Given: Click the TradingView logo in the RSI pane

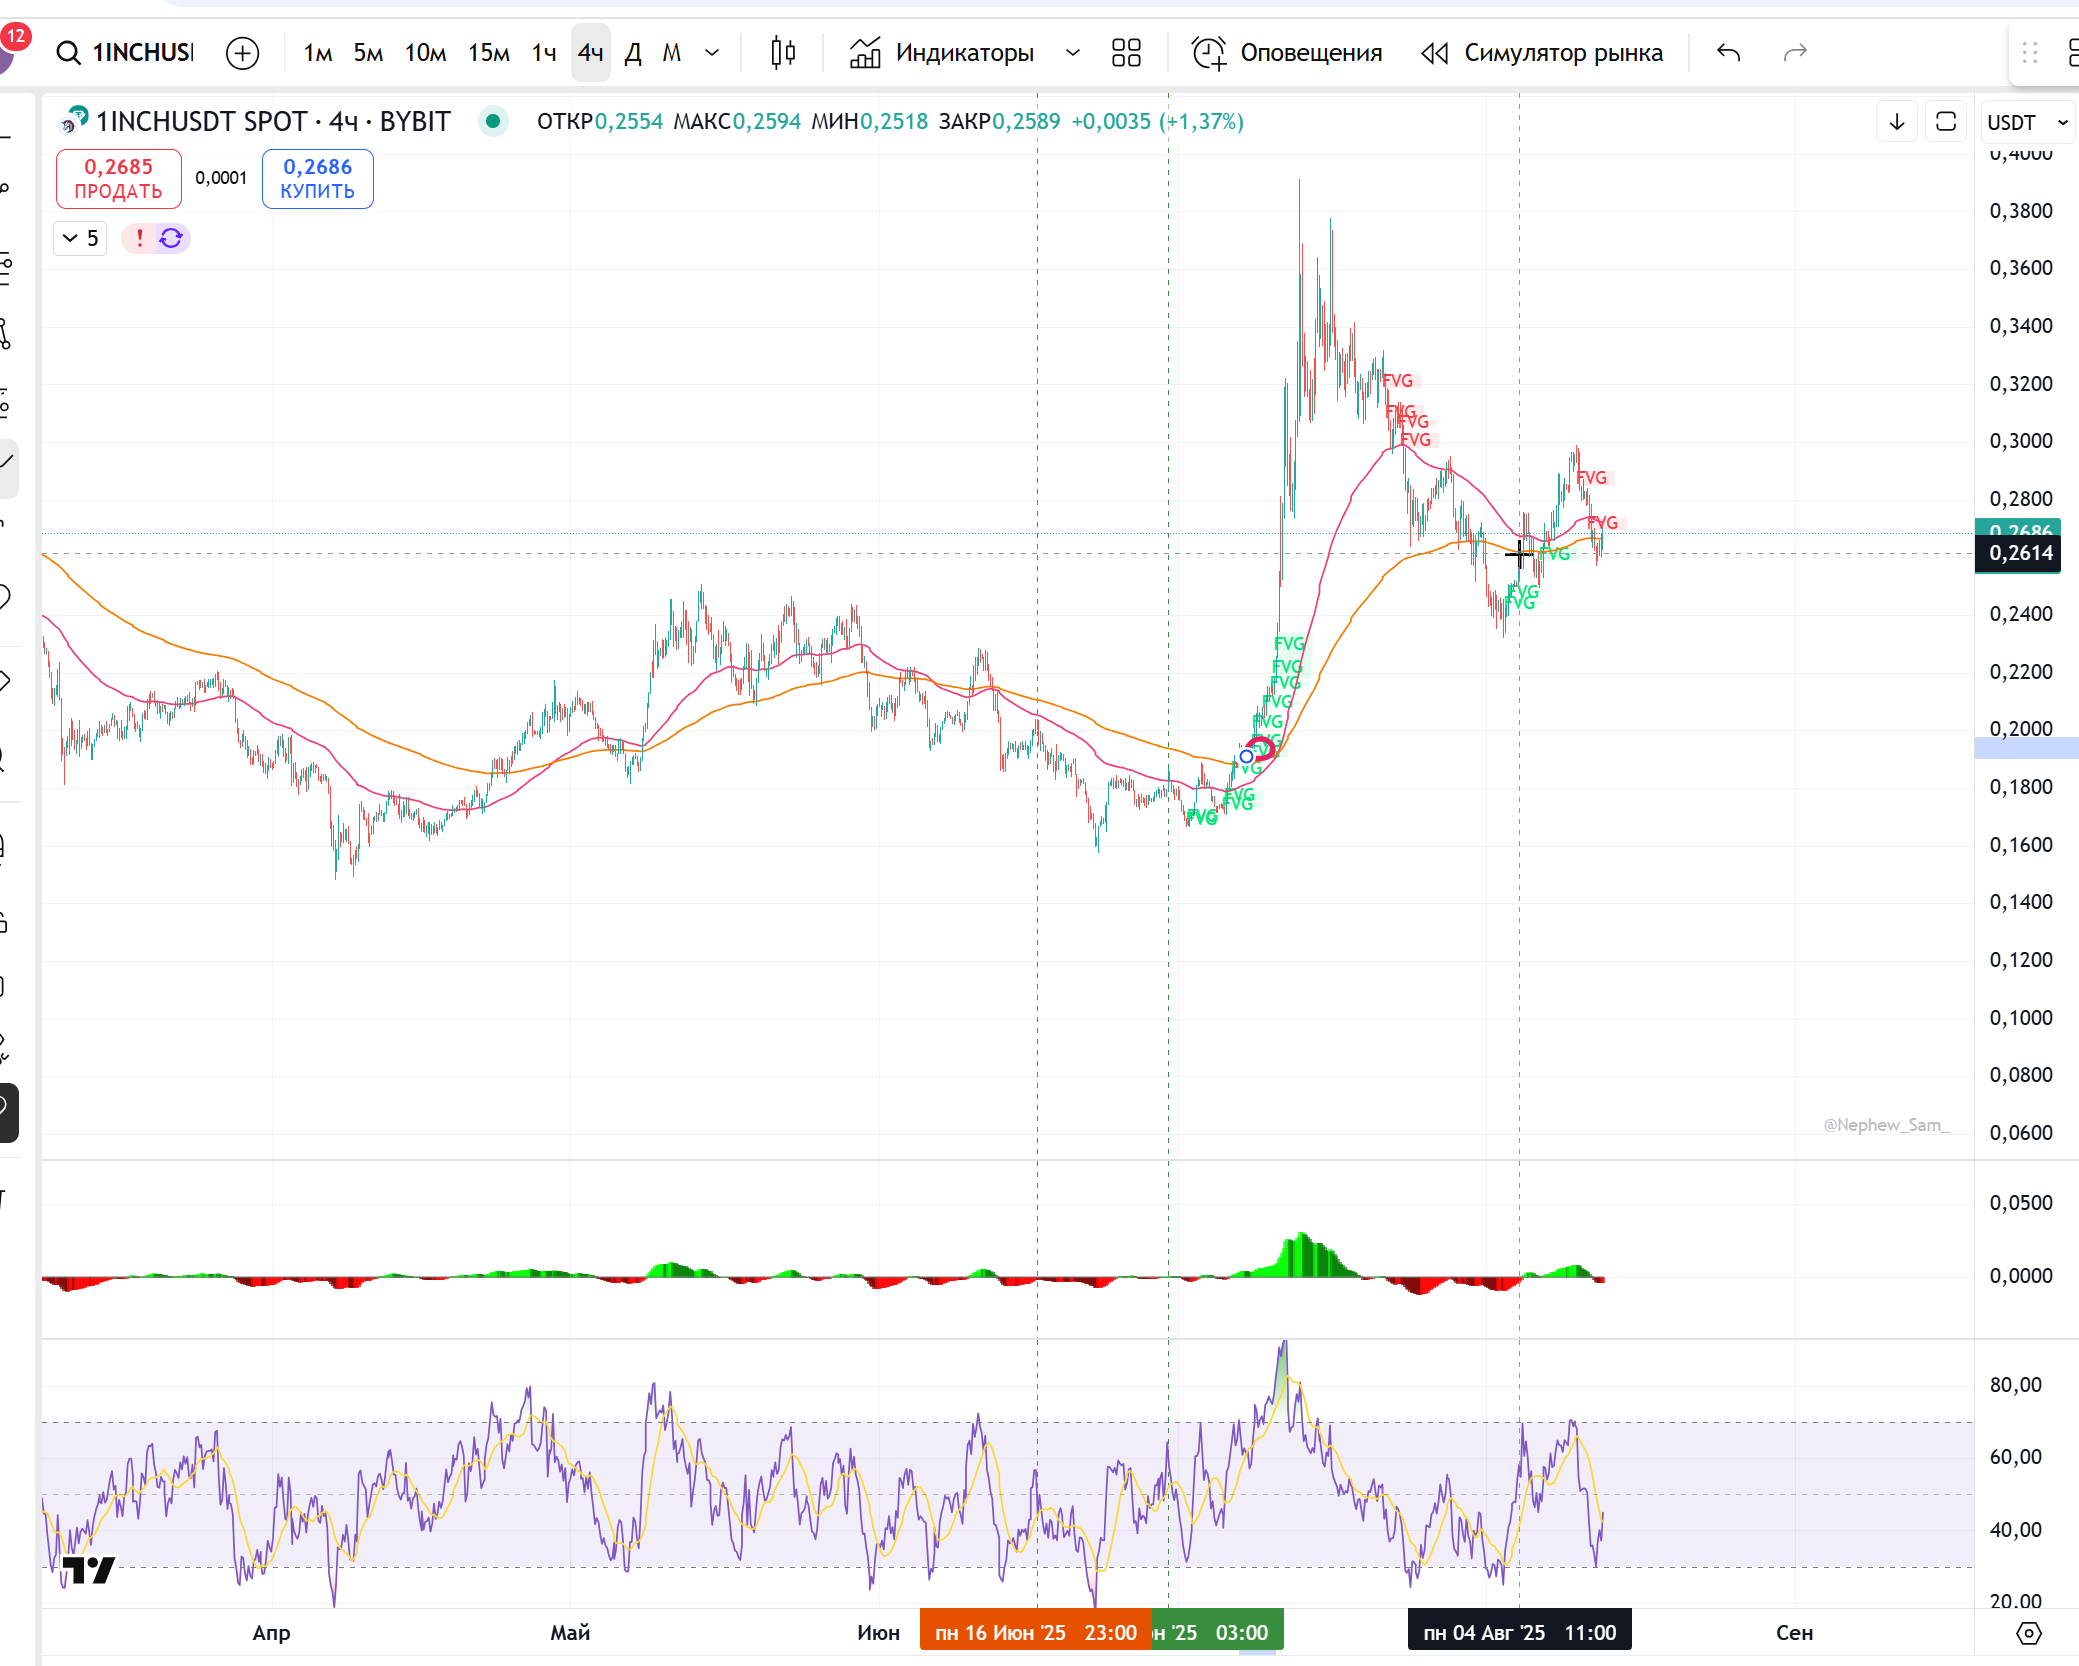Looking at the screenshot, I should [88, 1570].
